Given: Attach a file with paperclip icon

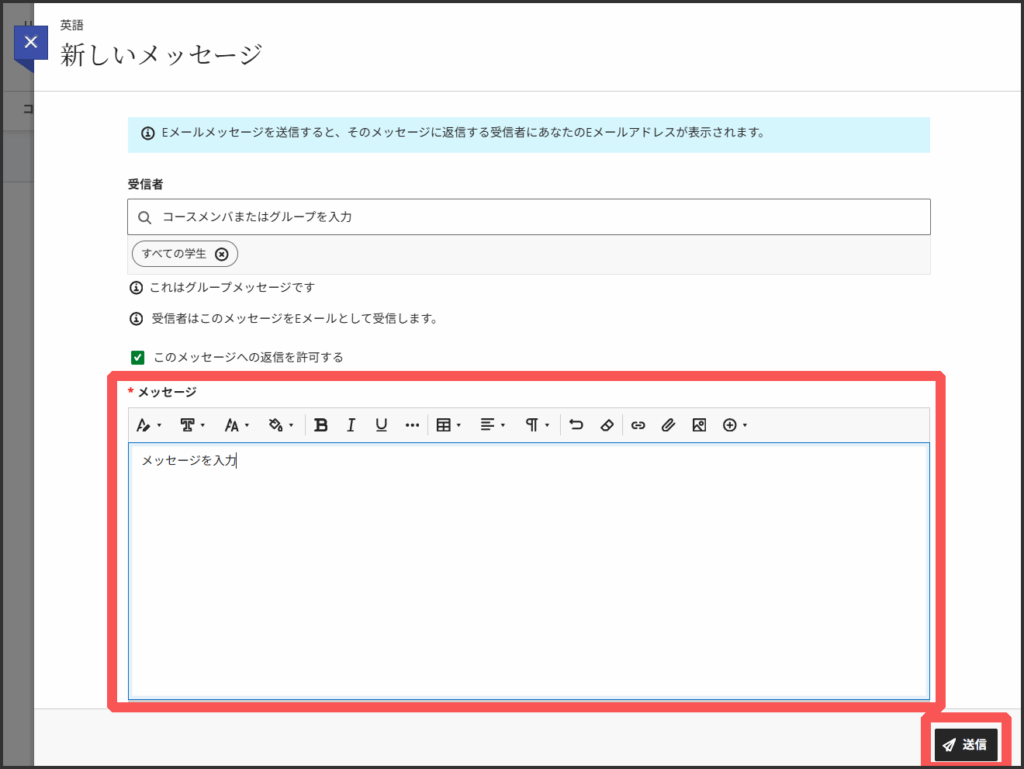Looking at the screenshot, I should tap(668, 425).
